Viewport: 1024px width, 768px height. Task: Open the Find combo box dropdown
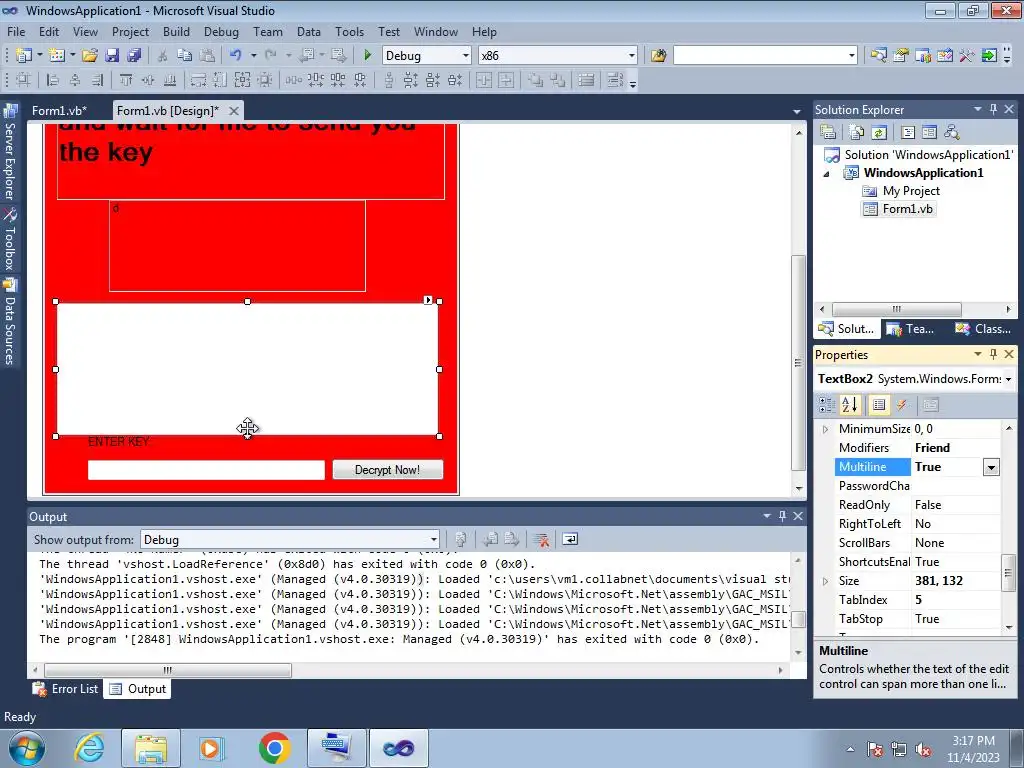[852, 56]
